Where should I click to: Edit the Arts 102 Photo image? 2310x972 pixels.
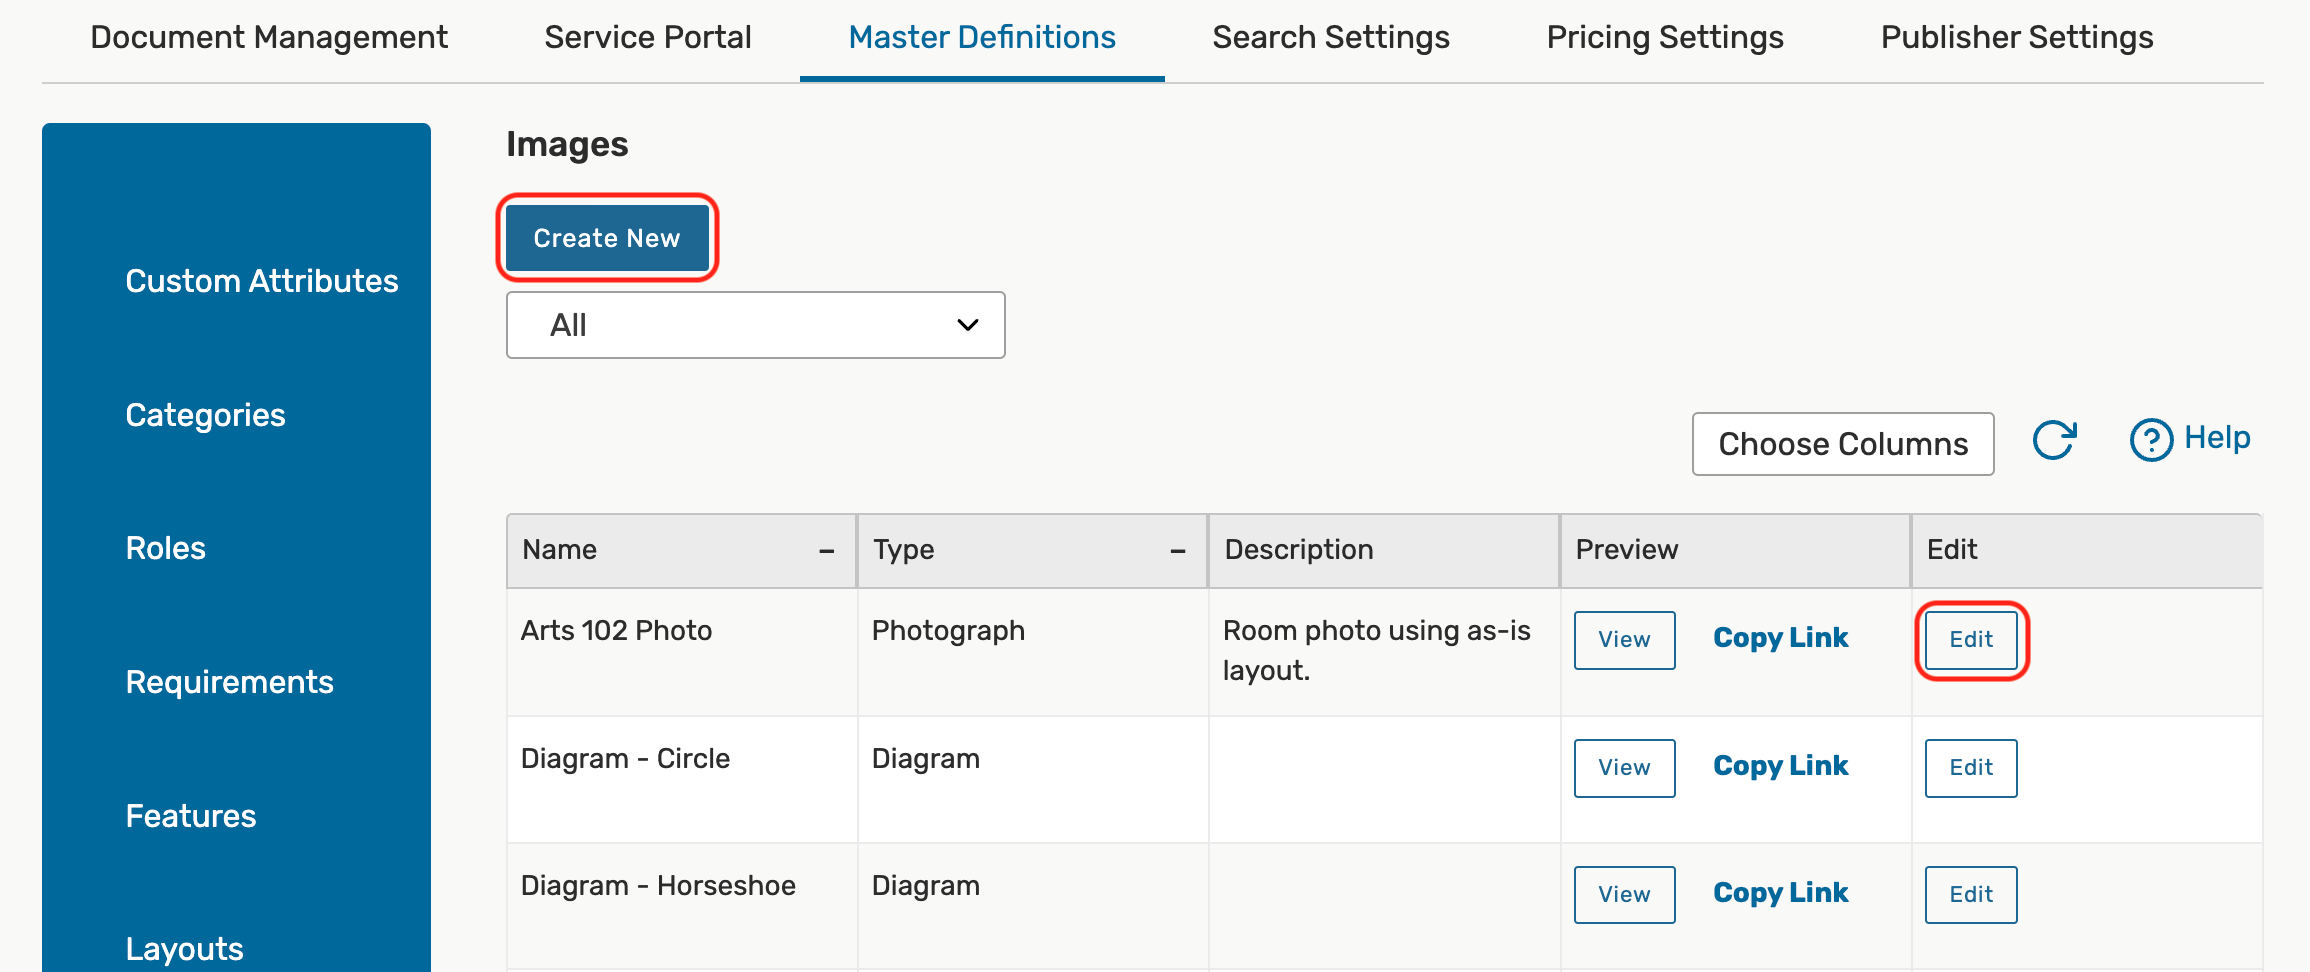click(1970, 640)
